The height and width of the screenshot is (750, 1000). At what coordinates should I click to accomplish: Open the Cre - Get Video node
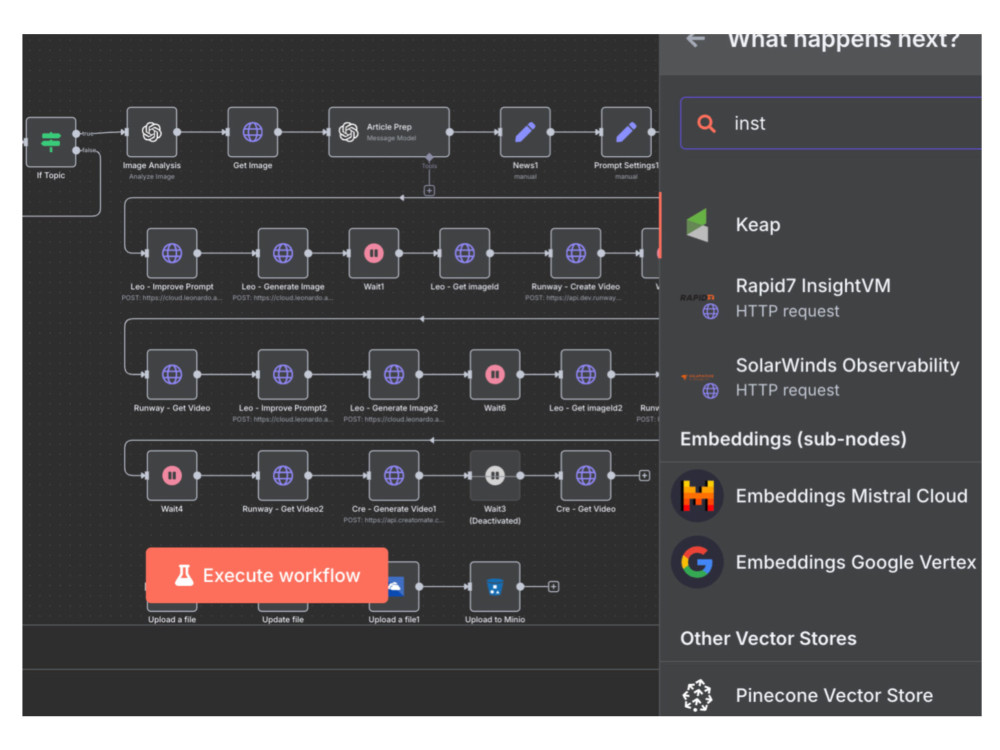tap(585, 475)
